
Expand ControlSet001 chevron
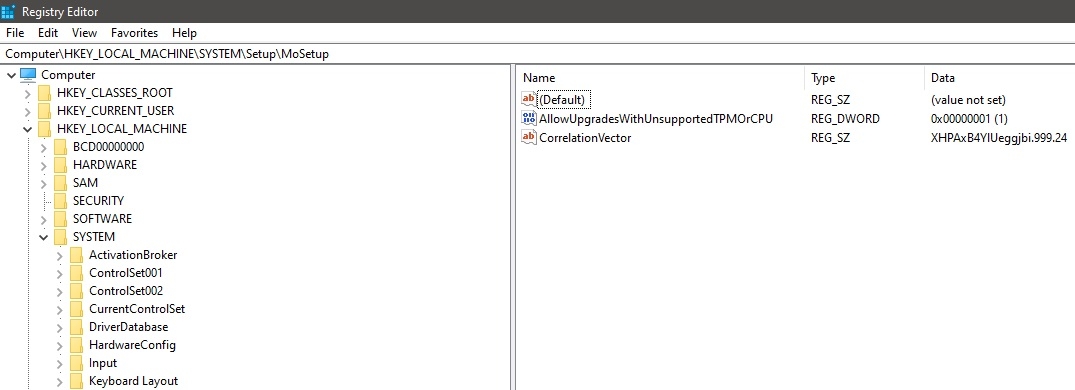(x=60, y=273)
